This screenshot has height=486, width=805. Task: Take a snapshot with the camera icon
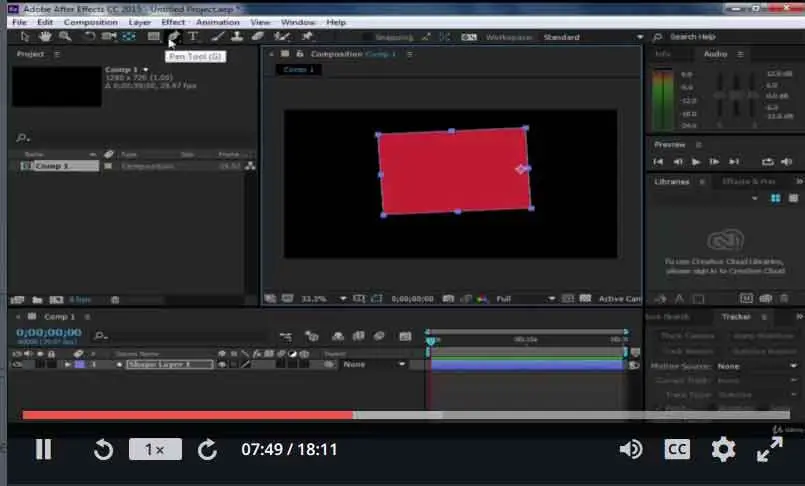pos(448,299)
